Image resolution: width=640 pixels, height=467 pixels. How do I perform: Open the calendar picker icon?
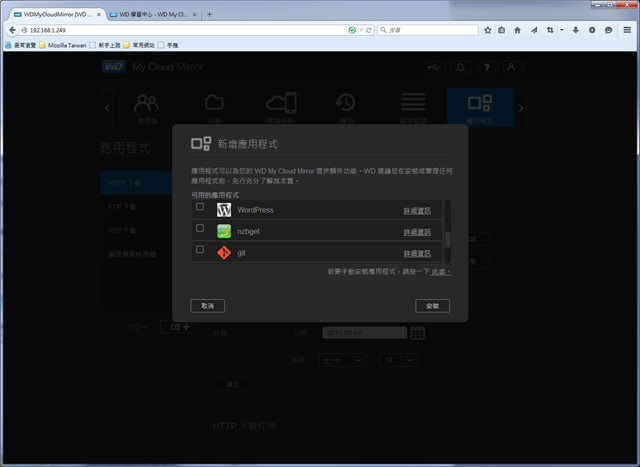coord(418,333)
